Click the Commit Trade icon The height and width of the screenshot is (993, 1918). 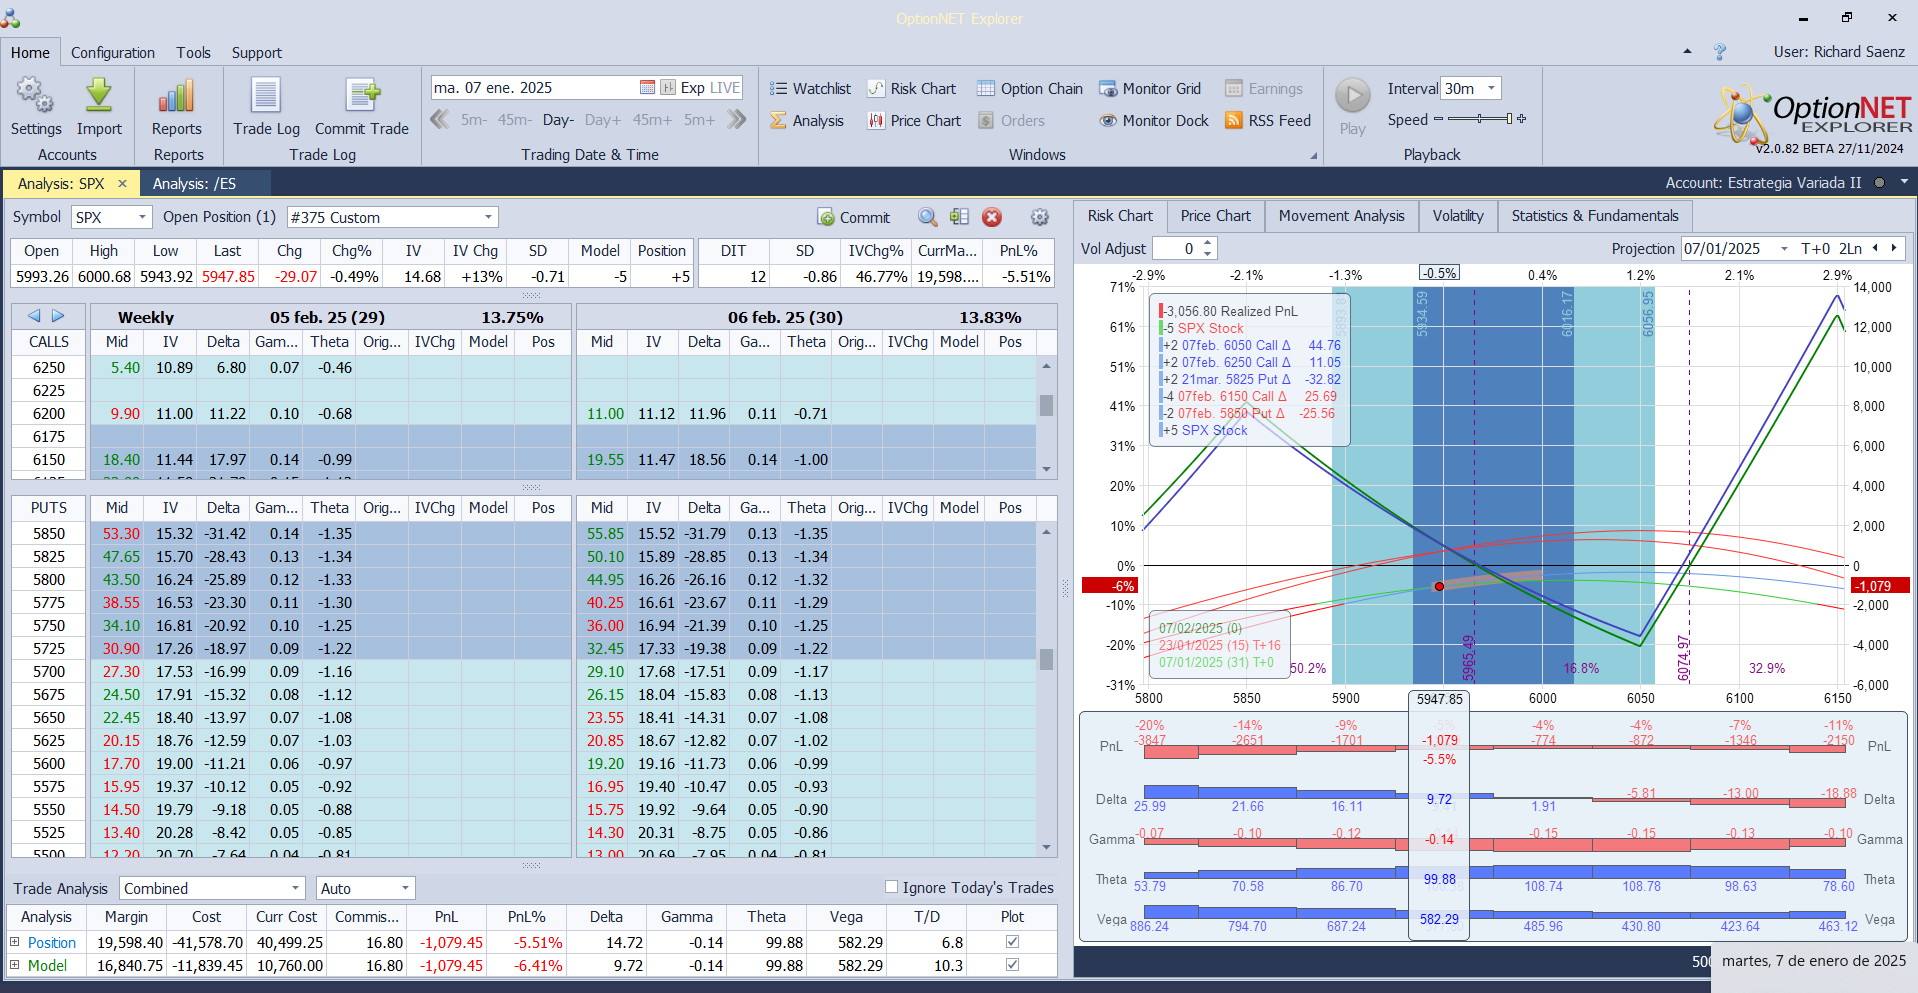tap(361, 97)
